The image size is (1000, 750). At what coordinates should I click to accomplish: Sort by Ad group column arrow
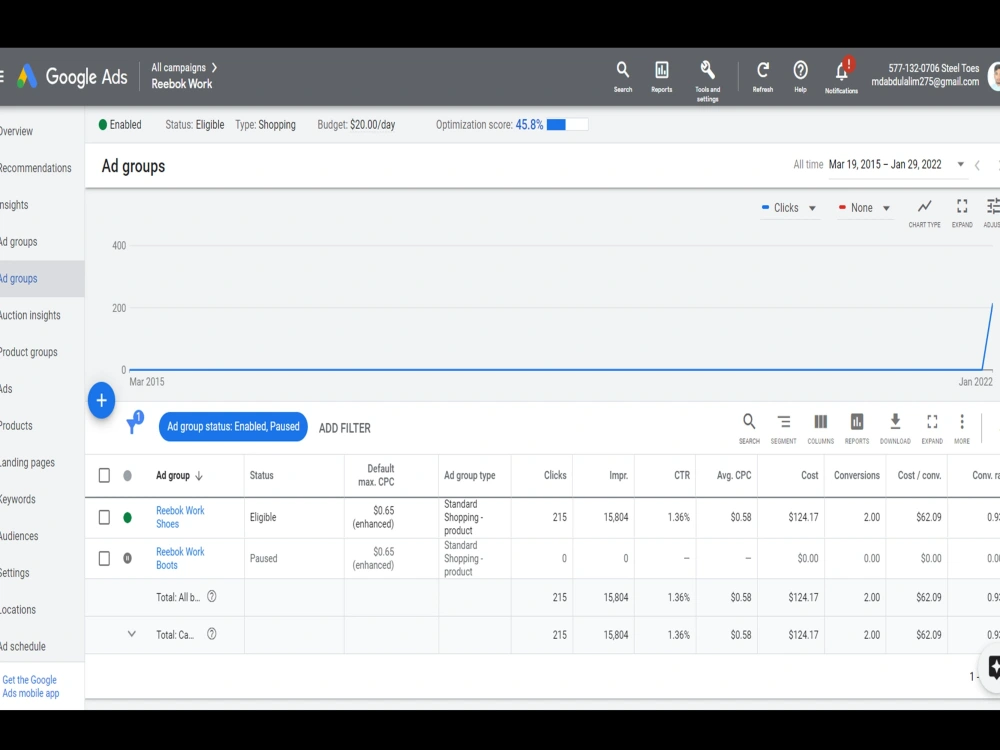[199, 476]
